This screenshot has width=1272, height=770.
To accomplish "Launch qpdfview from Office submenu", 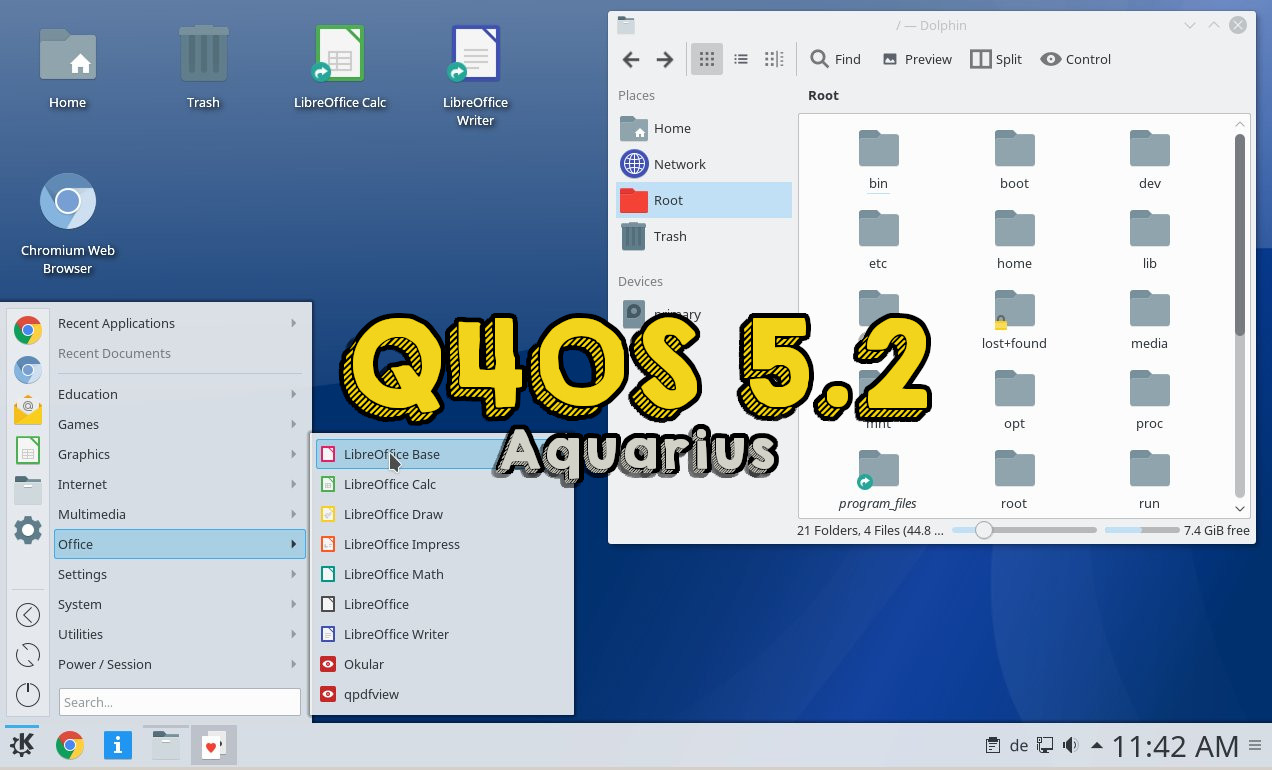I will pos(443,694).
